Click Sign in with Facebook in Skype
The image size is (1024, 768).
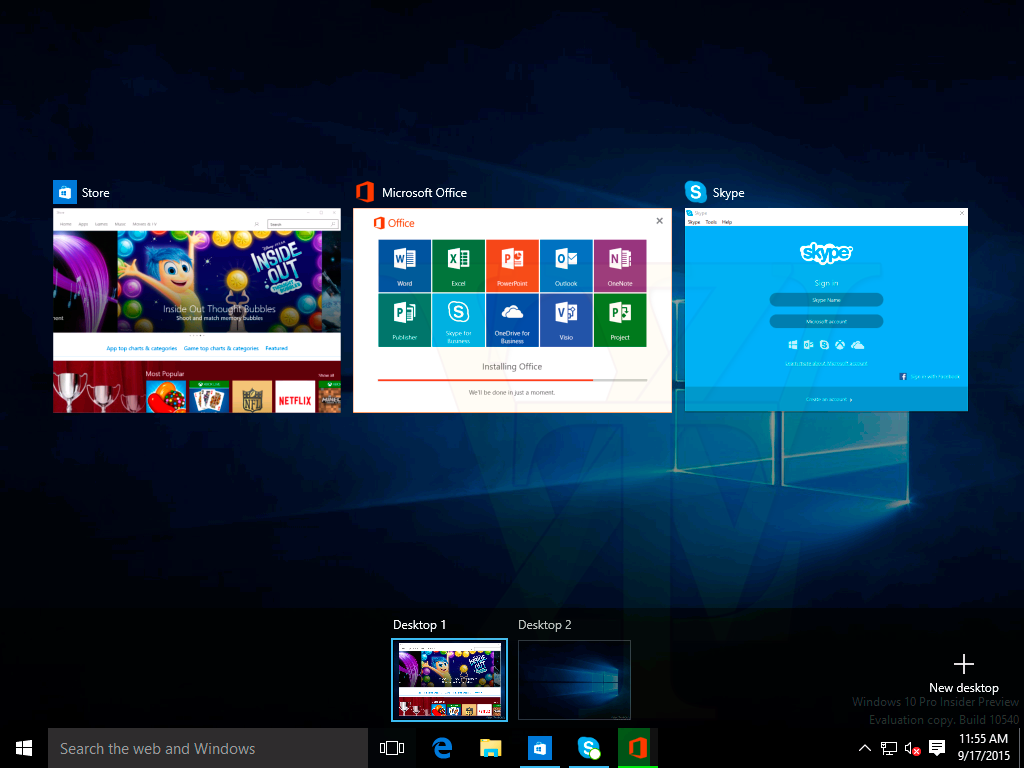(929, 377)
